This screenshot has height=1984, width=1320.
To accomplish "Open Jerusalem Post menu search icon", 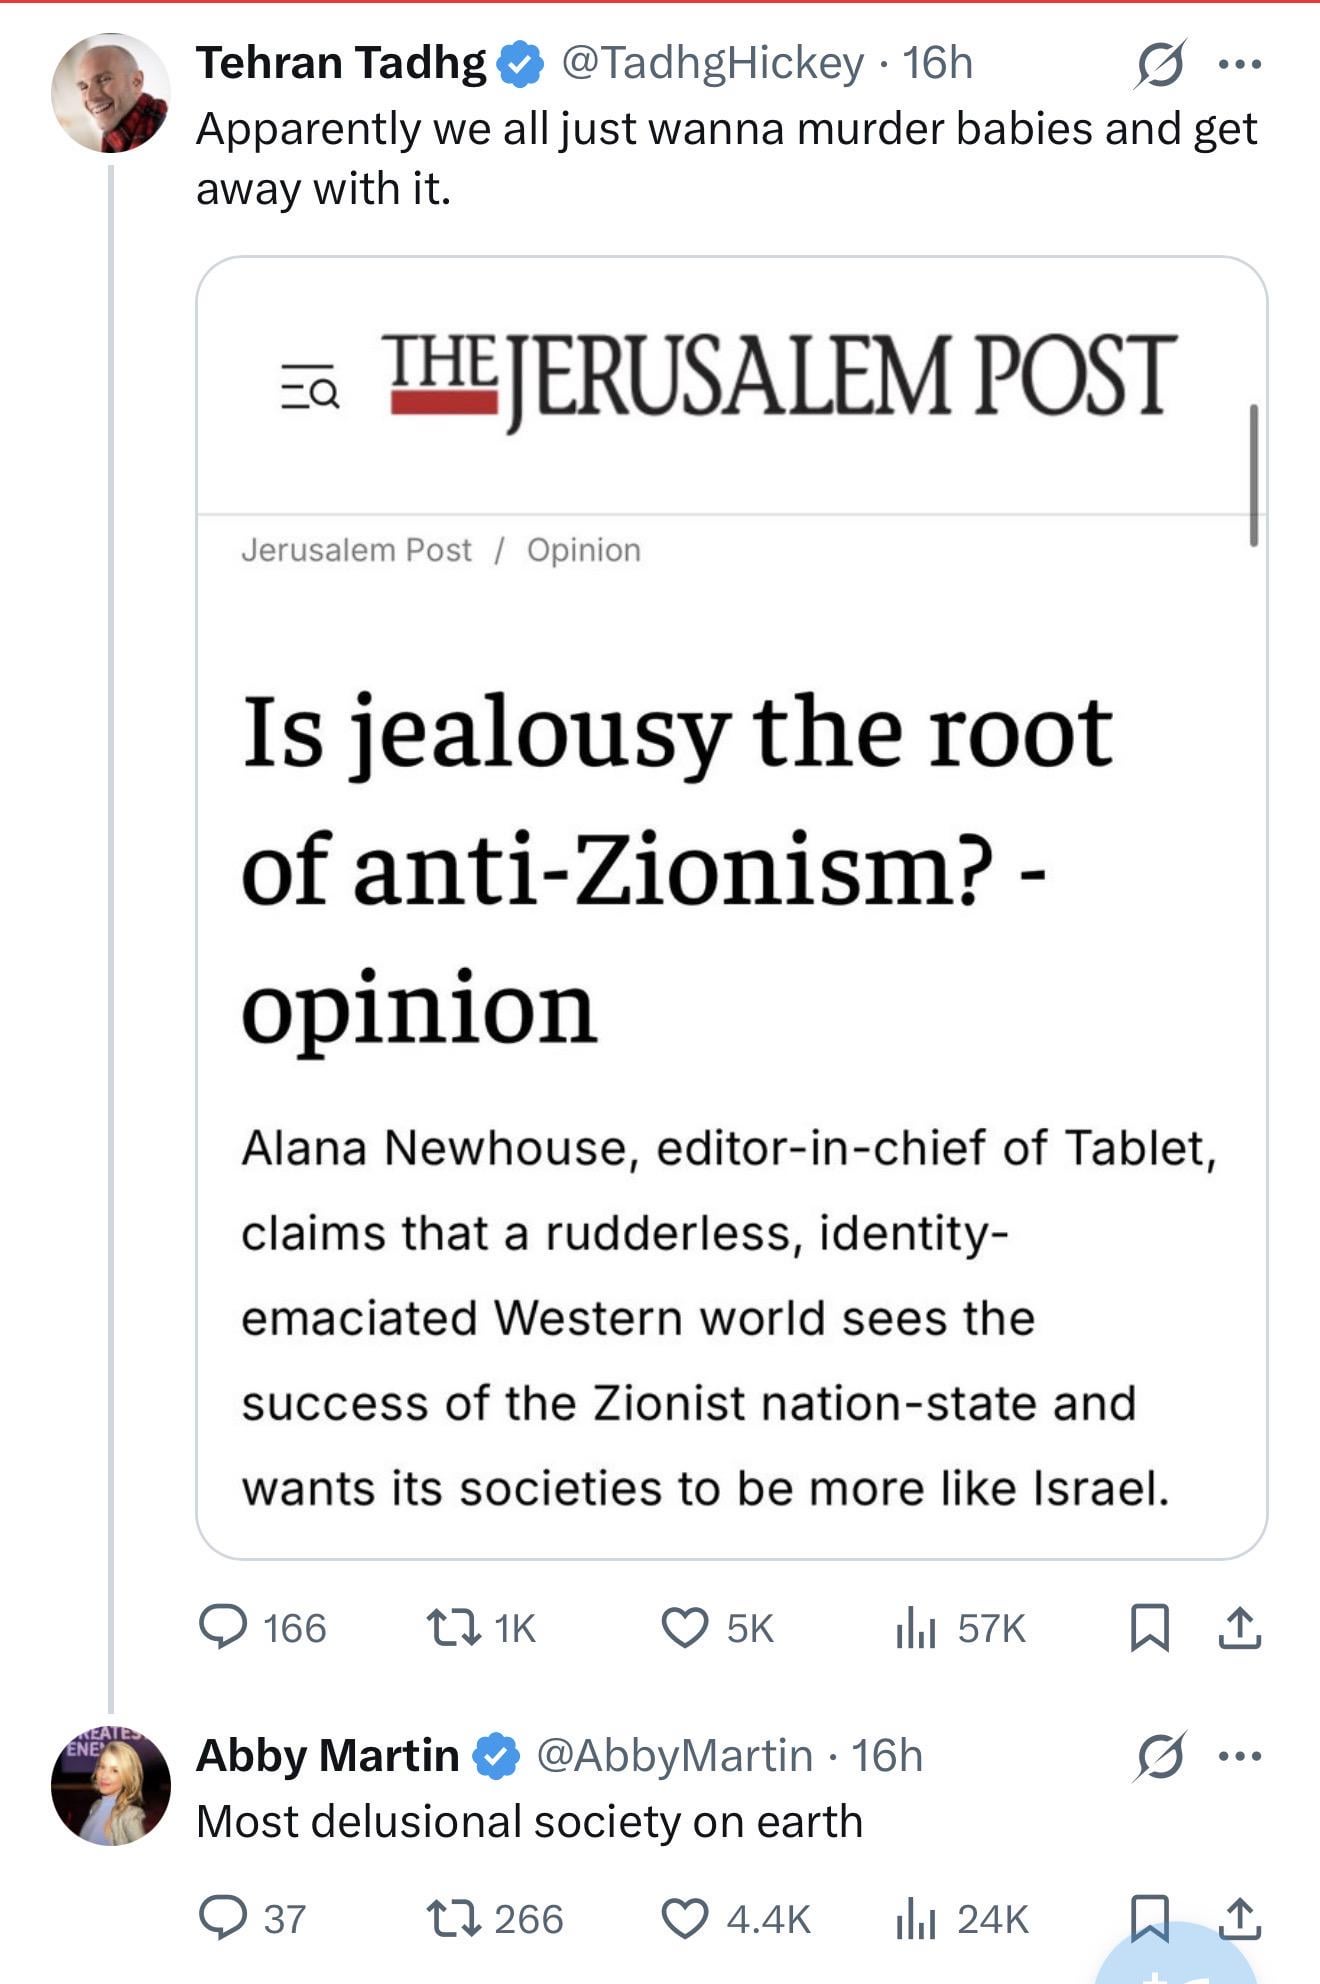I will [310, 386].
